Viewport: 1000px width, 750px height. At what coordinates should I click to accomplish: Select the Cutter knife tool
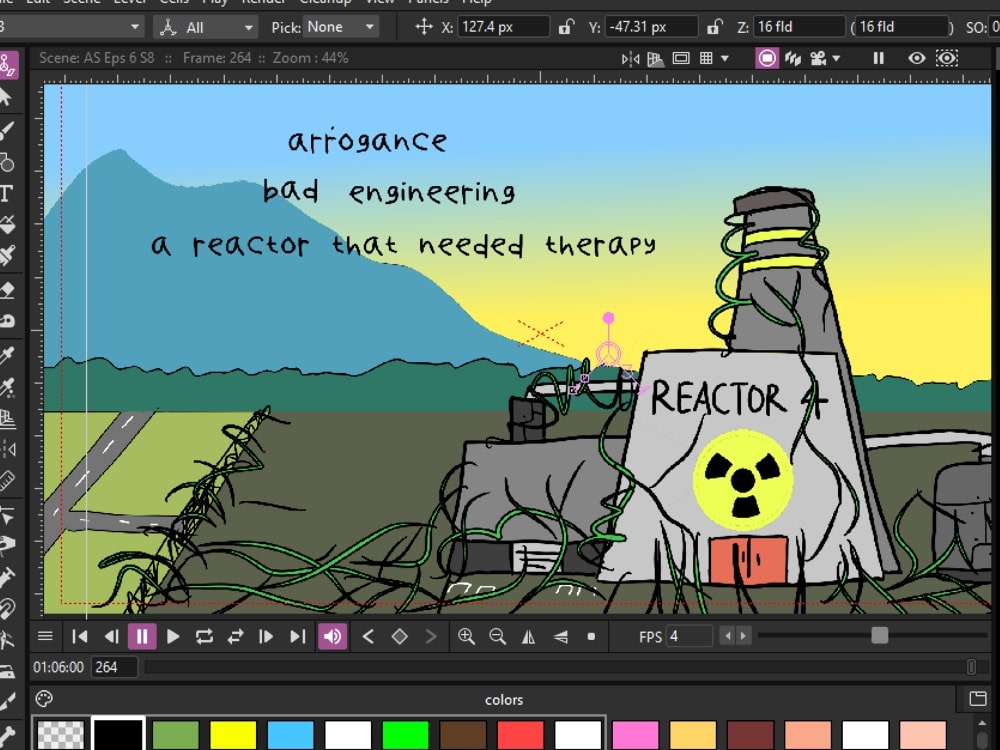point(6,702)
